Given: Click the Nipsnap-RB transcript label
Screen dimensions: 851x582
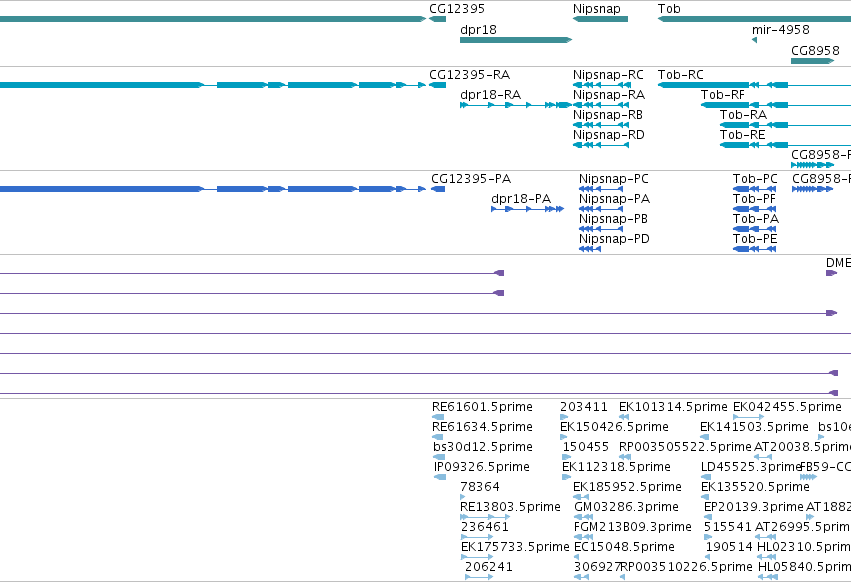Looking at the screenshot, I should click(x=608, y=115).
